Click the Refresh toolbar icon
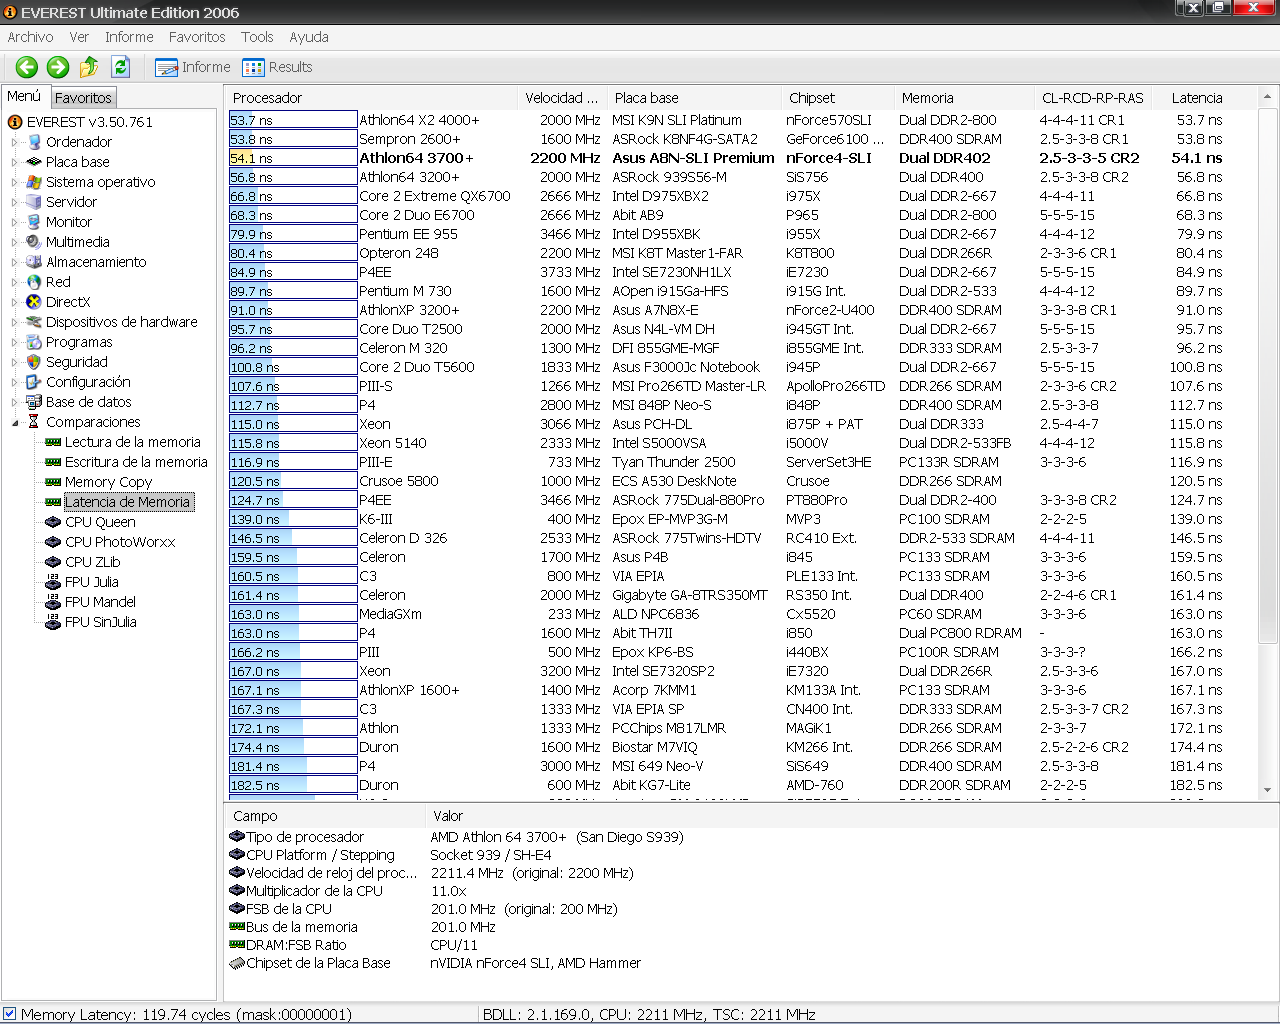Viewport: 1280px width, 1024px height. point(121,67)
